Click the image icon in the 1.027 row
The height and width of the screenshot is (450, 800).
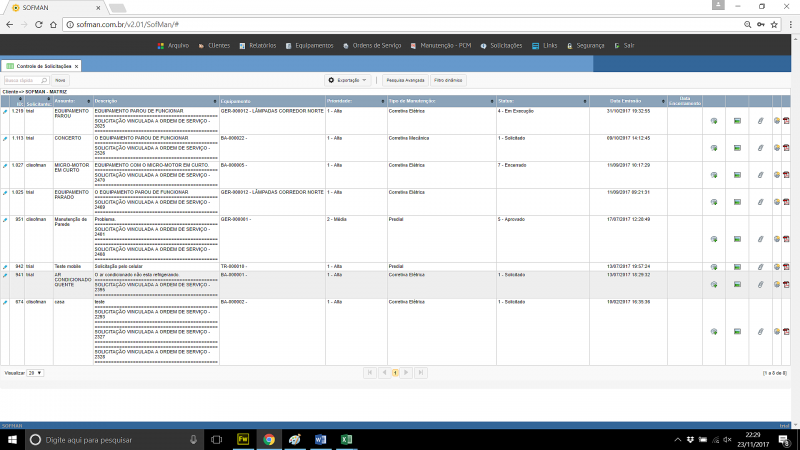click(737, 175)
